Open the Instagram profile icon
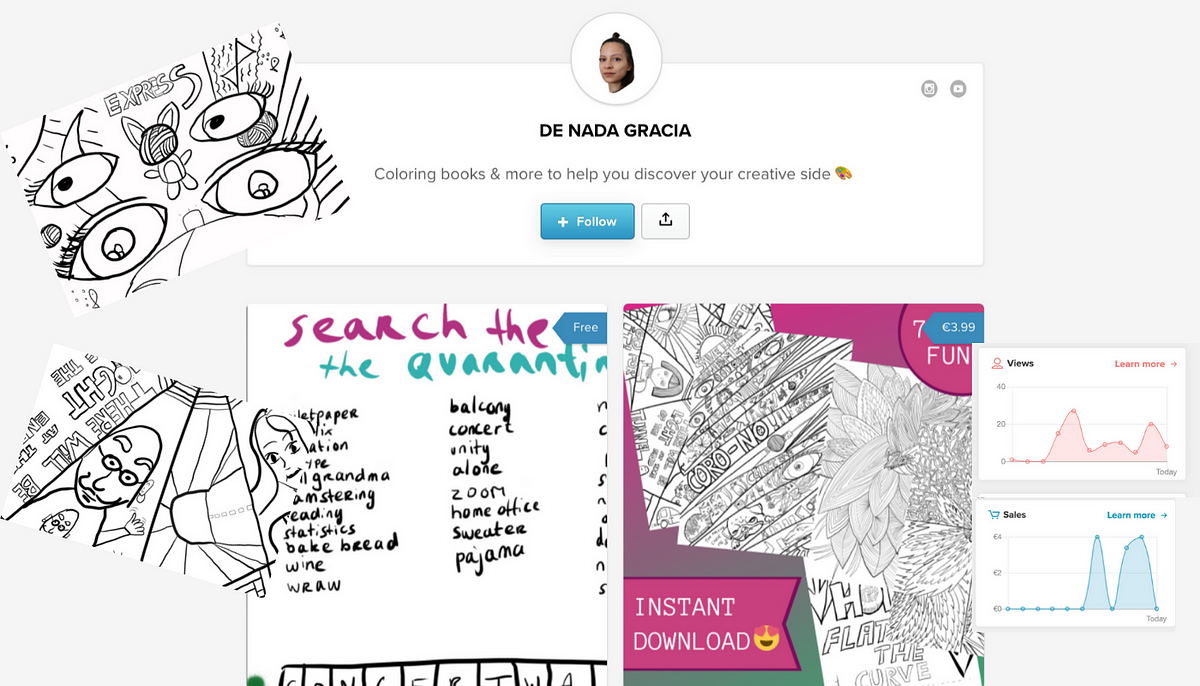This screenshot has width=1200, height=686. click(x=929, y=89)
